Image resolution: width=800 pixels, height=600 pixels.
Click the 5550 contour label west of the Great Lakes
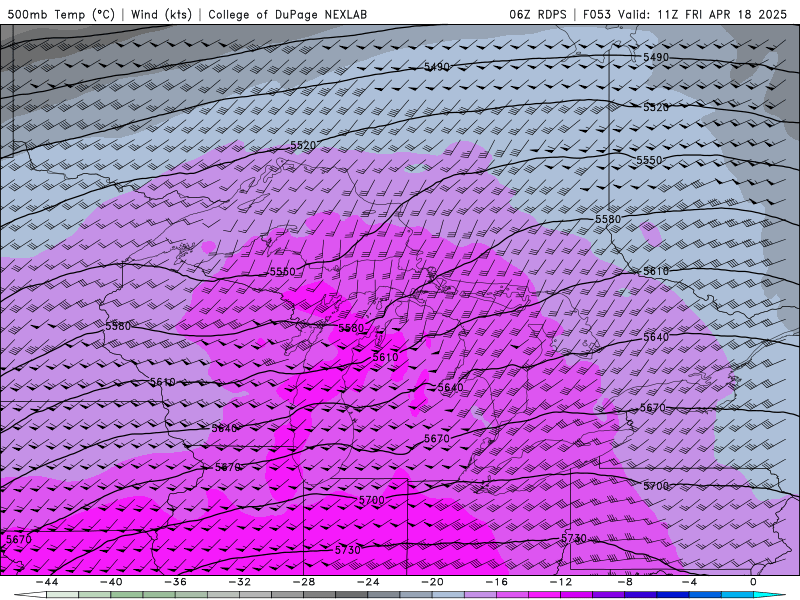[x=283, y=271]
